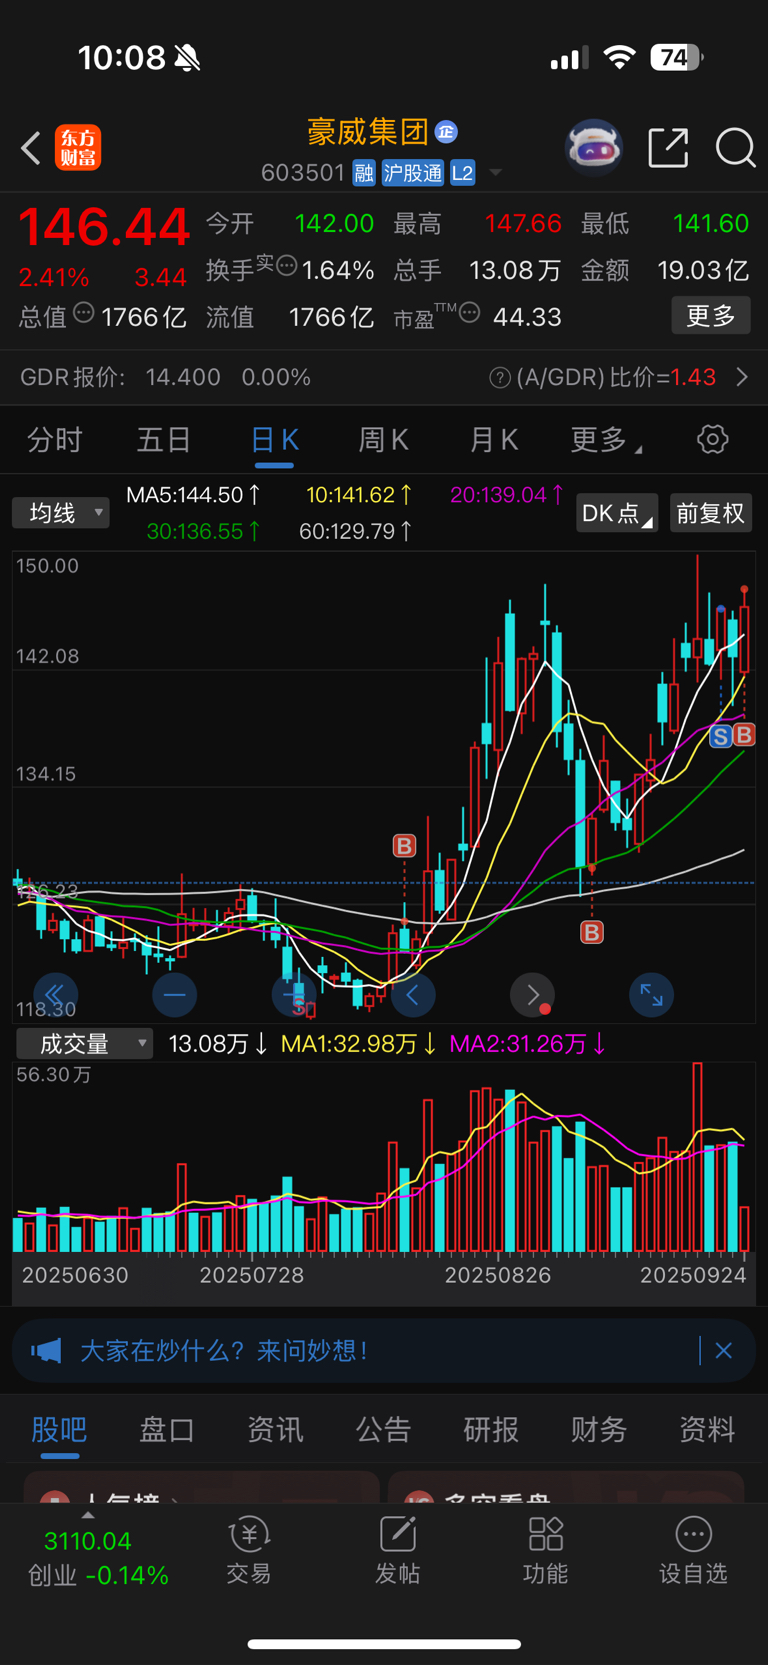769x1665 pixels.
Task: Tap the info icon next to 总值
Action: coord(84,312)
